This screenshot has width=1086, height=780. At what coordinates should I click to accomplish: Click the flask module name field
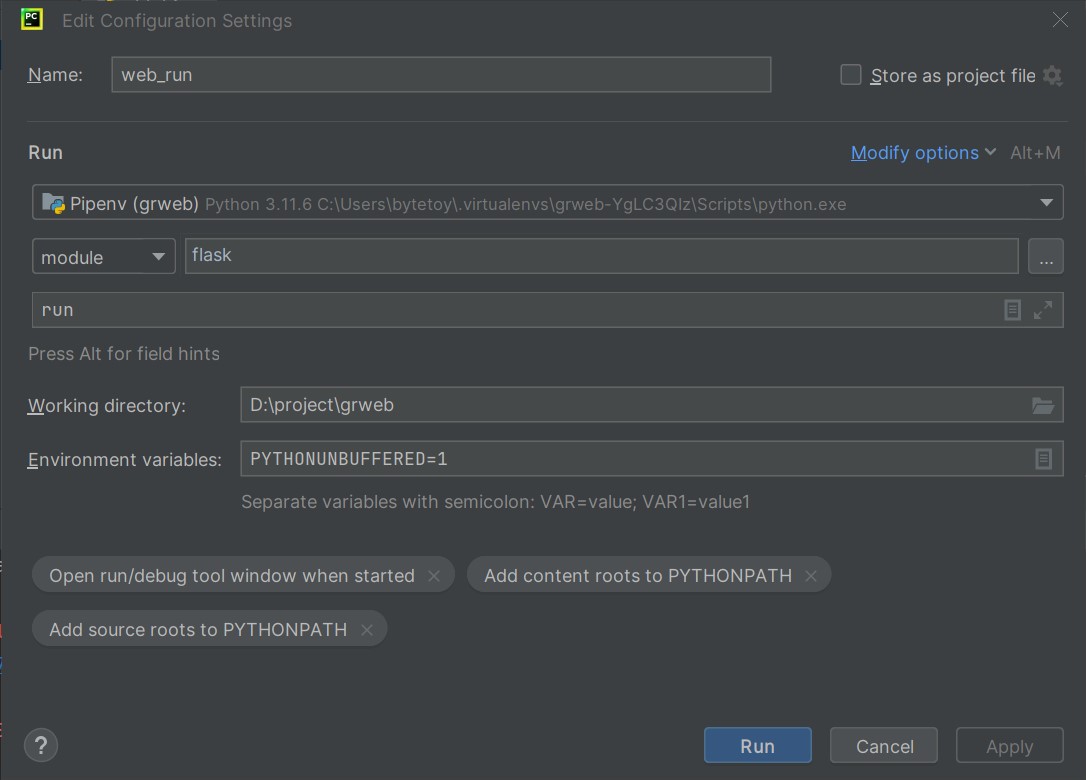pos(600,256)
